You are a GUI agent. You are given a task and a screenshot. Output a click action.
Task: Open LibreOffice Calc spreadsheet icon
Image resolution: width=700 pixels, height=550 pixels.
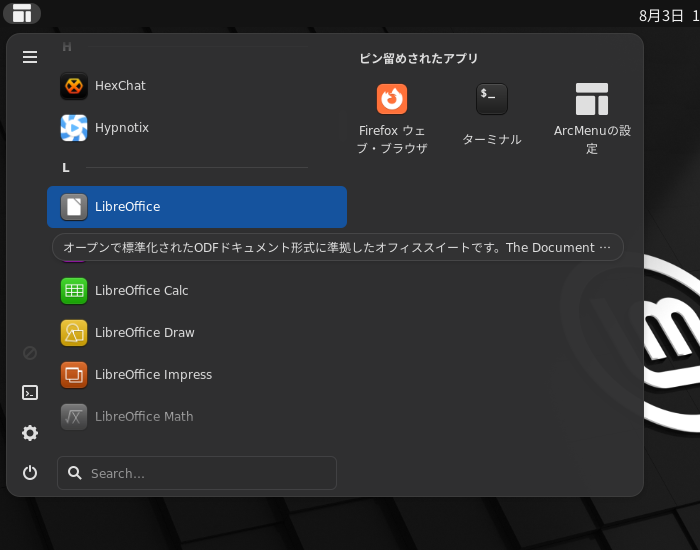(74, 291)
